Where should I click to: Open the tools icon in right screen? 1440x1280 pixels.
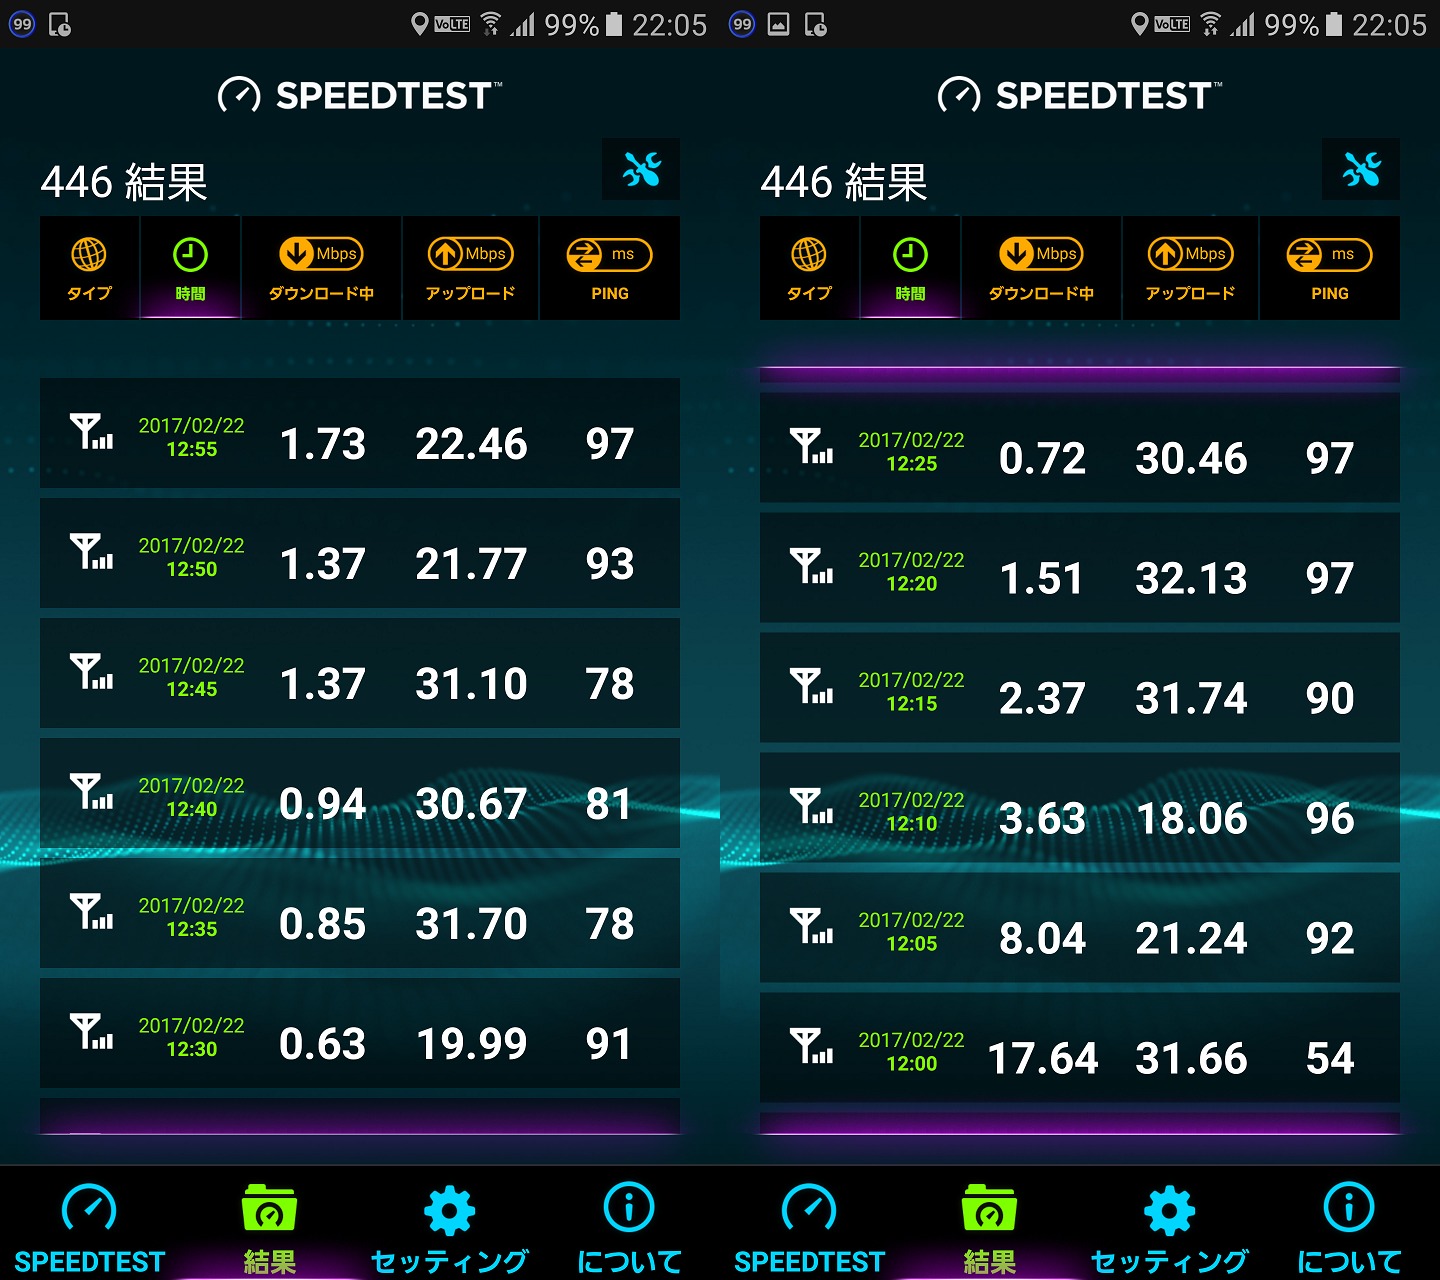tap(1361, 170)
